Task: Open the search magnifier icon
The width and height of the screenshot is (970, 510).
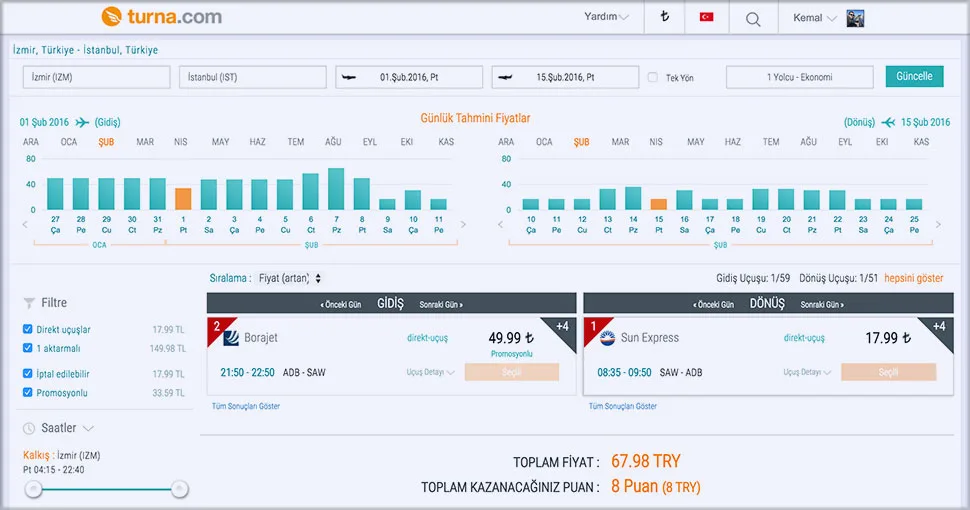Action: point(753,18)
